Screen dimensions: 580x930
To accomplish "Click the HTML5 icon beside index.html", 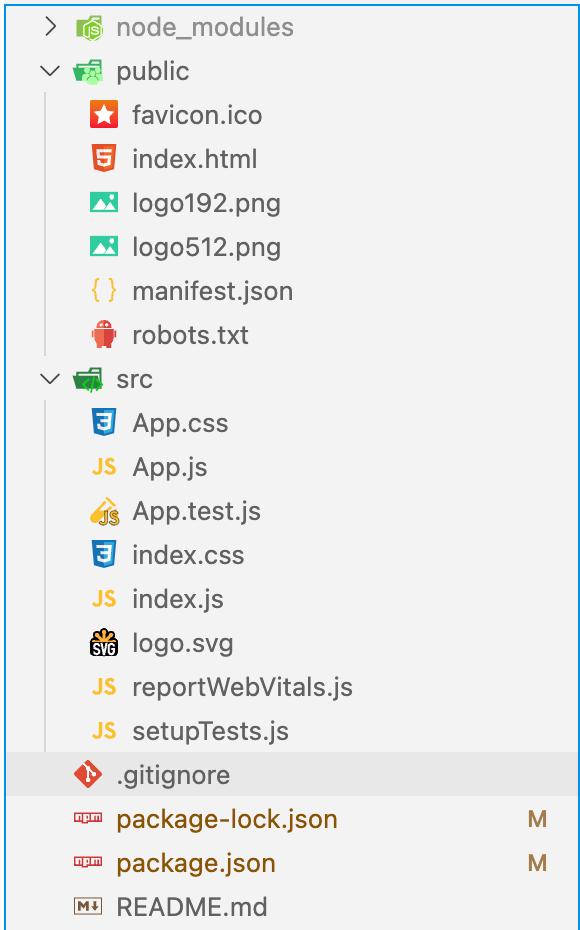I will (x=104, y=159).
